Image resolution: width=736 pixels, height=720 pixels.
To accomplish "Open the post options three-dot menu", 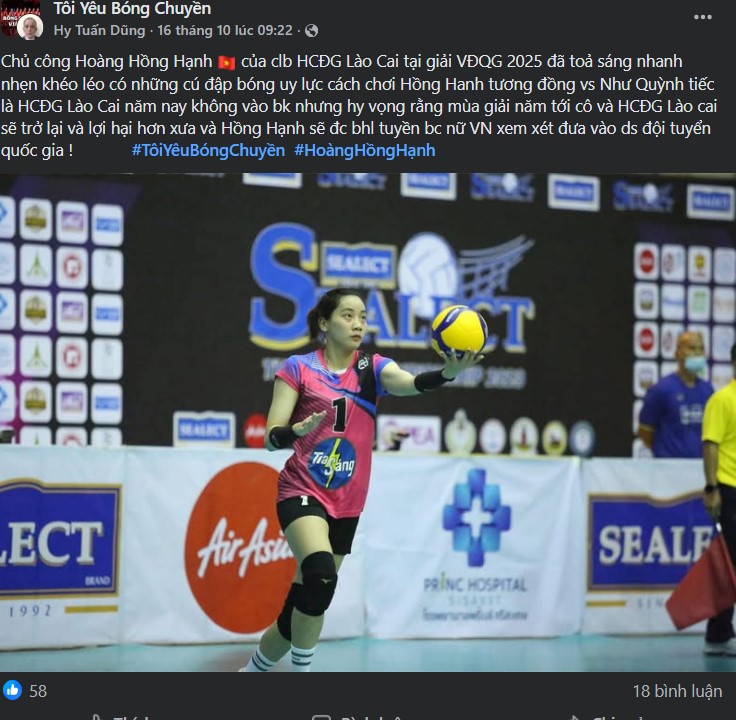I will 703,17.
